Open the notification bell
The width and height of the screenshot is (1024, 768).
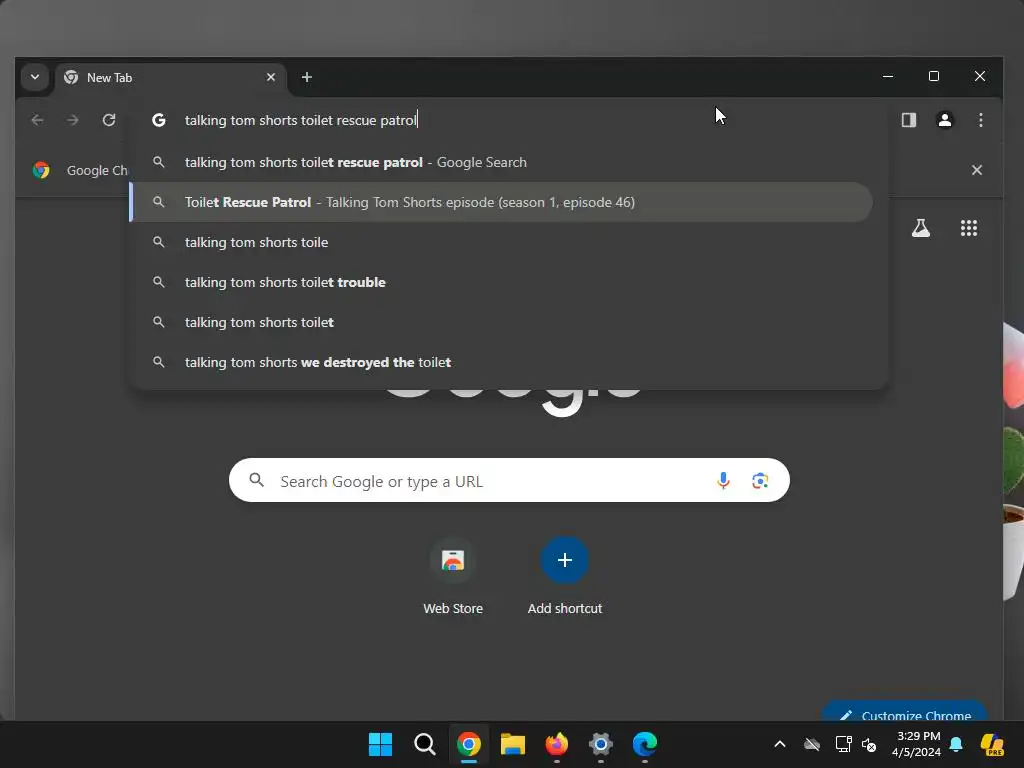tap(956, 744)
